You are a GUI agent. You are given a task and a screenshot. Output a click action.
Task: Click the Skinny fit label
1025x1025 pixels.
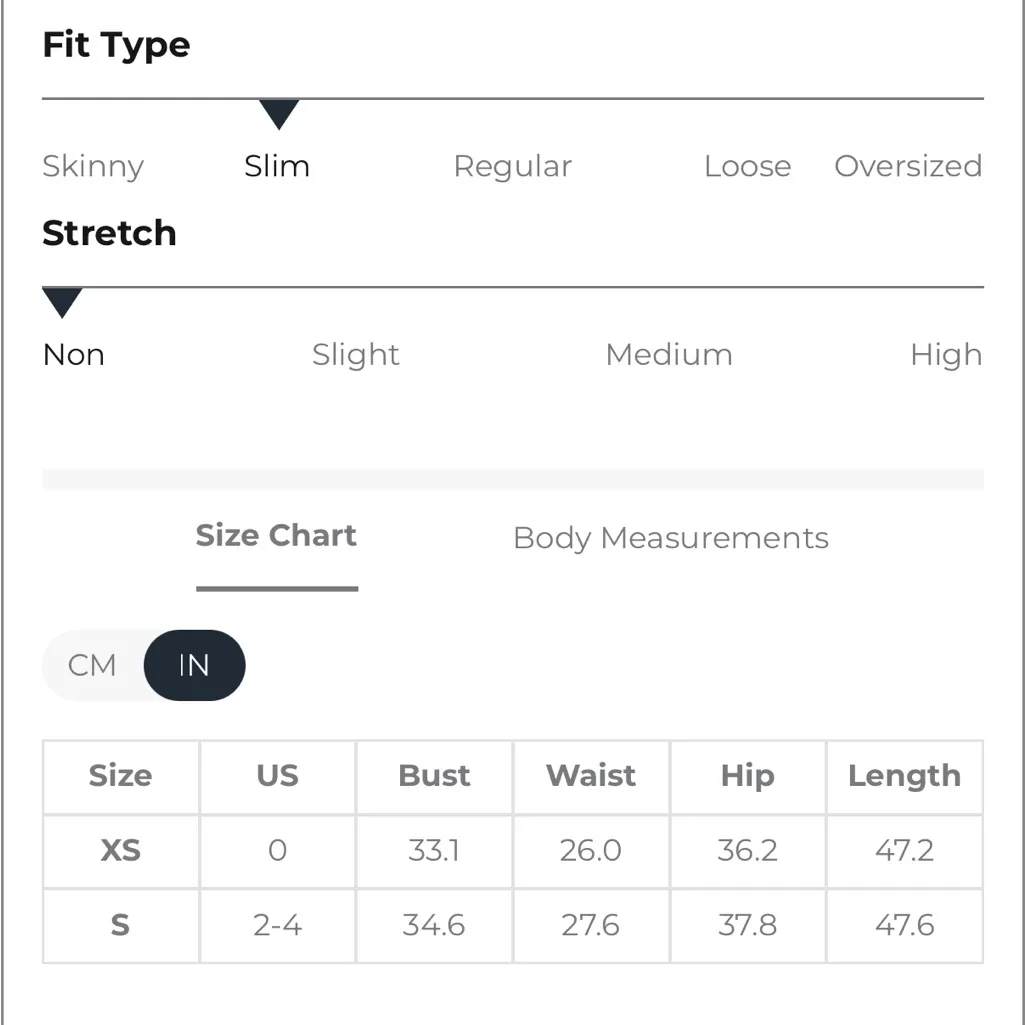click(x=93, y=166)
